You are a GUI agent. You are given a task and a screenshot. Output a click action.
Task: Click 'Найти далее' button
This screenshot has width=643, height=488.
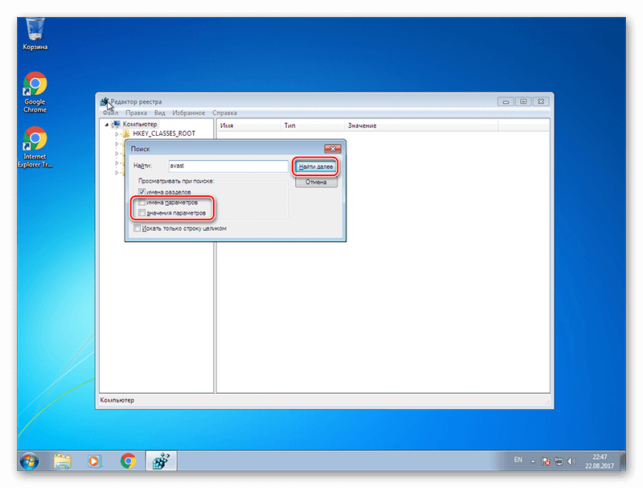[x=315, y=166]
